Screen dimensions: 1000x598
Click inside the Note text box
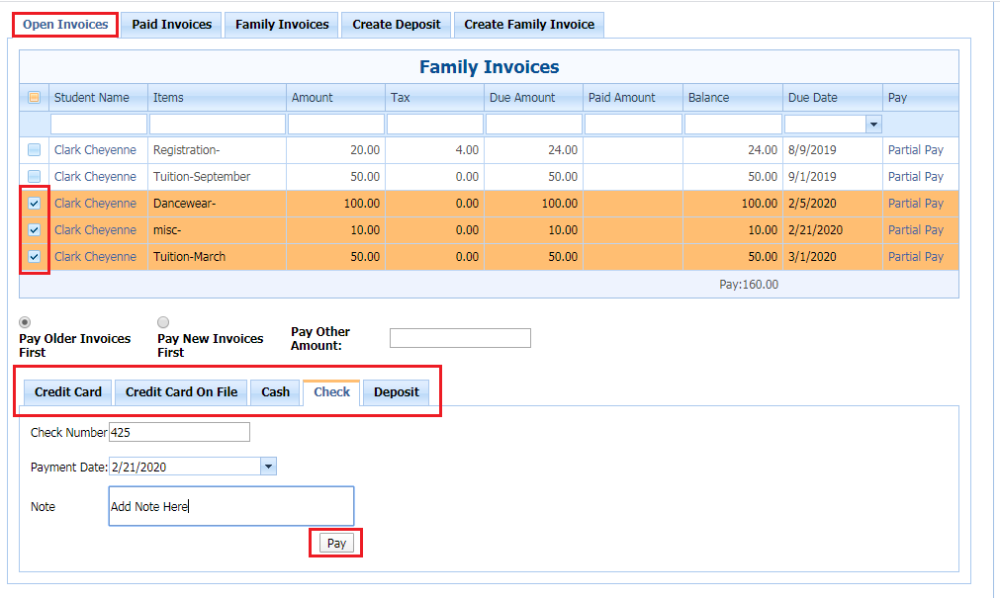[230, 506]
